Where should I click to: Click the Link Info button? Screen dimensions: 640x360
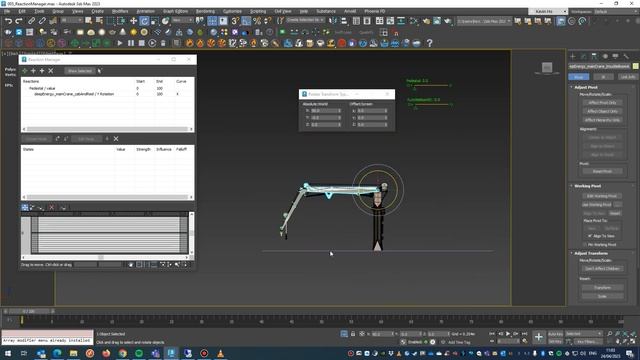[628, 77]
